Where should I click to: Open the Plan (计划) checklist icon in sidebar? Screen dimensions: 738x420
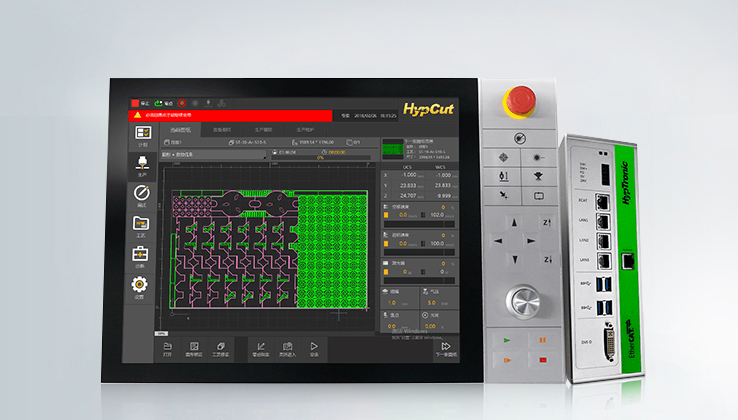point(141,133)
